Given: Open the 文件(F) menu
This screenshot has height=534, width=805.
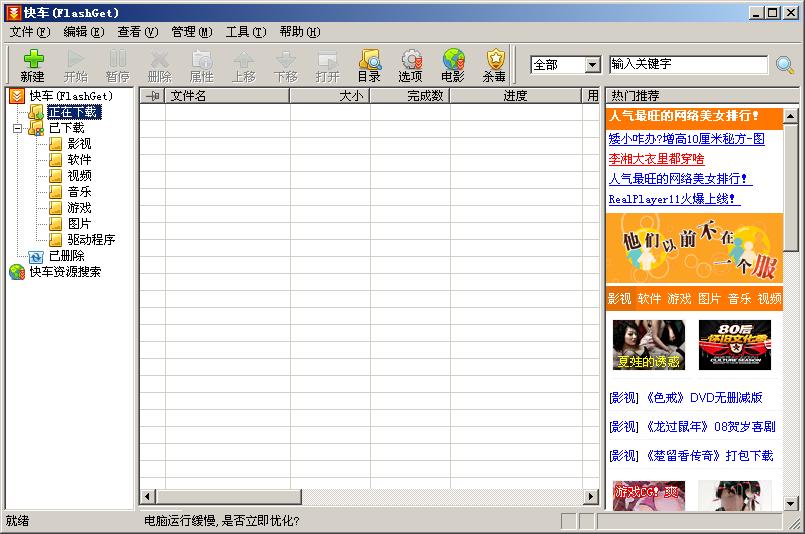Looking at the screenshot, I should 30,32.
